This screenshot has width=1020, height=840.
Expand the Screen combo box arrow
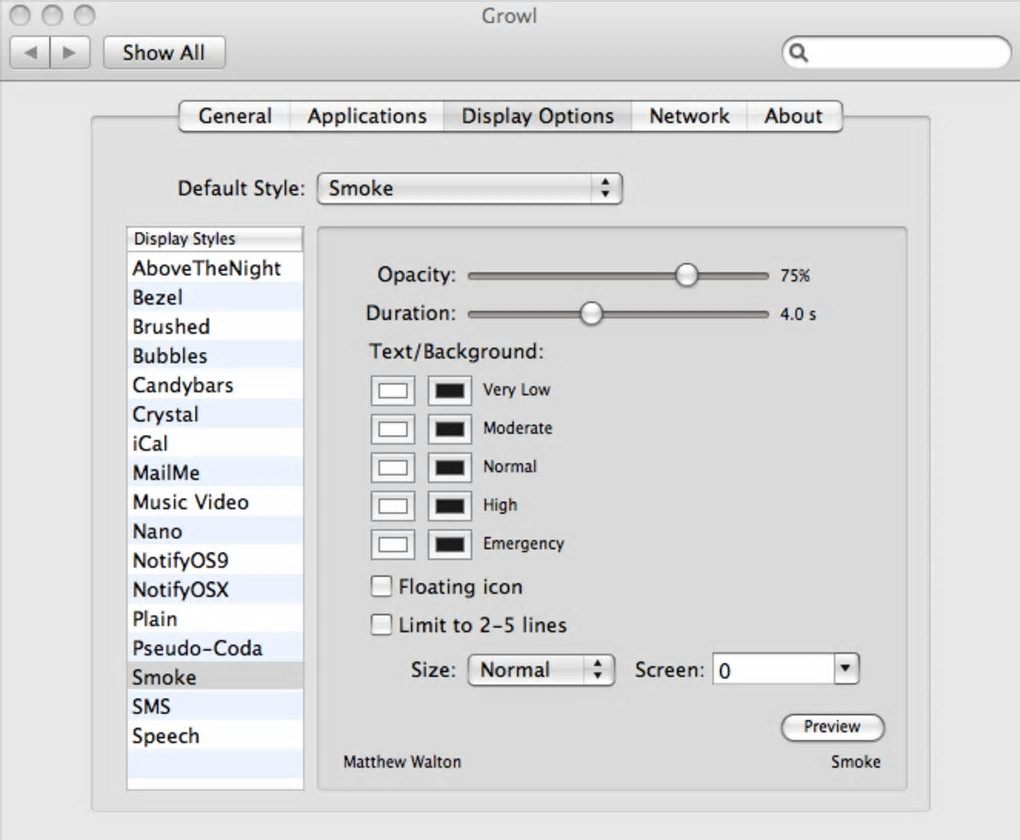[846, 669]
